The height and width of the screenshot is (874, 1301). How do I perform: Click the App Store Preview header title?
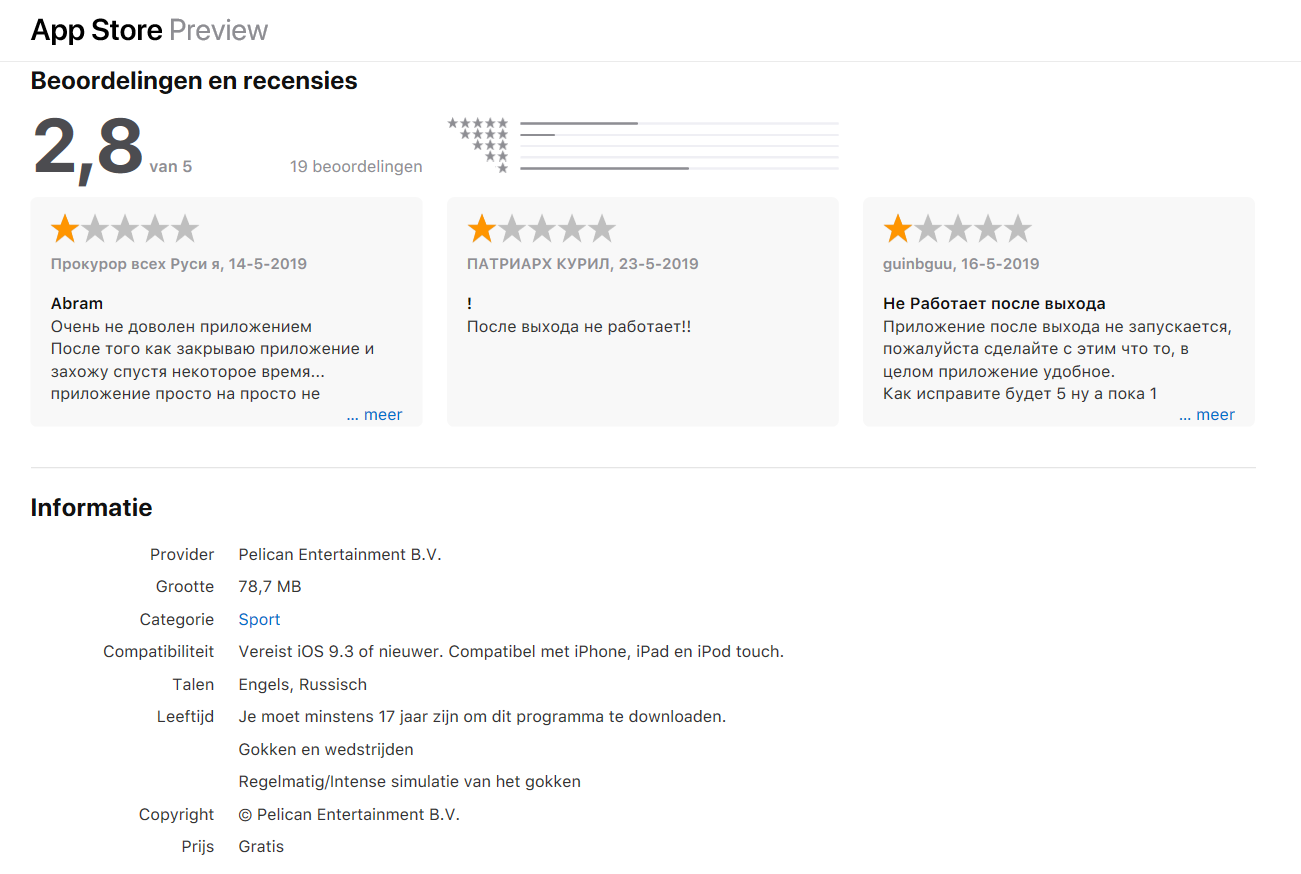point(149,30)
